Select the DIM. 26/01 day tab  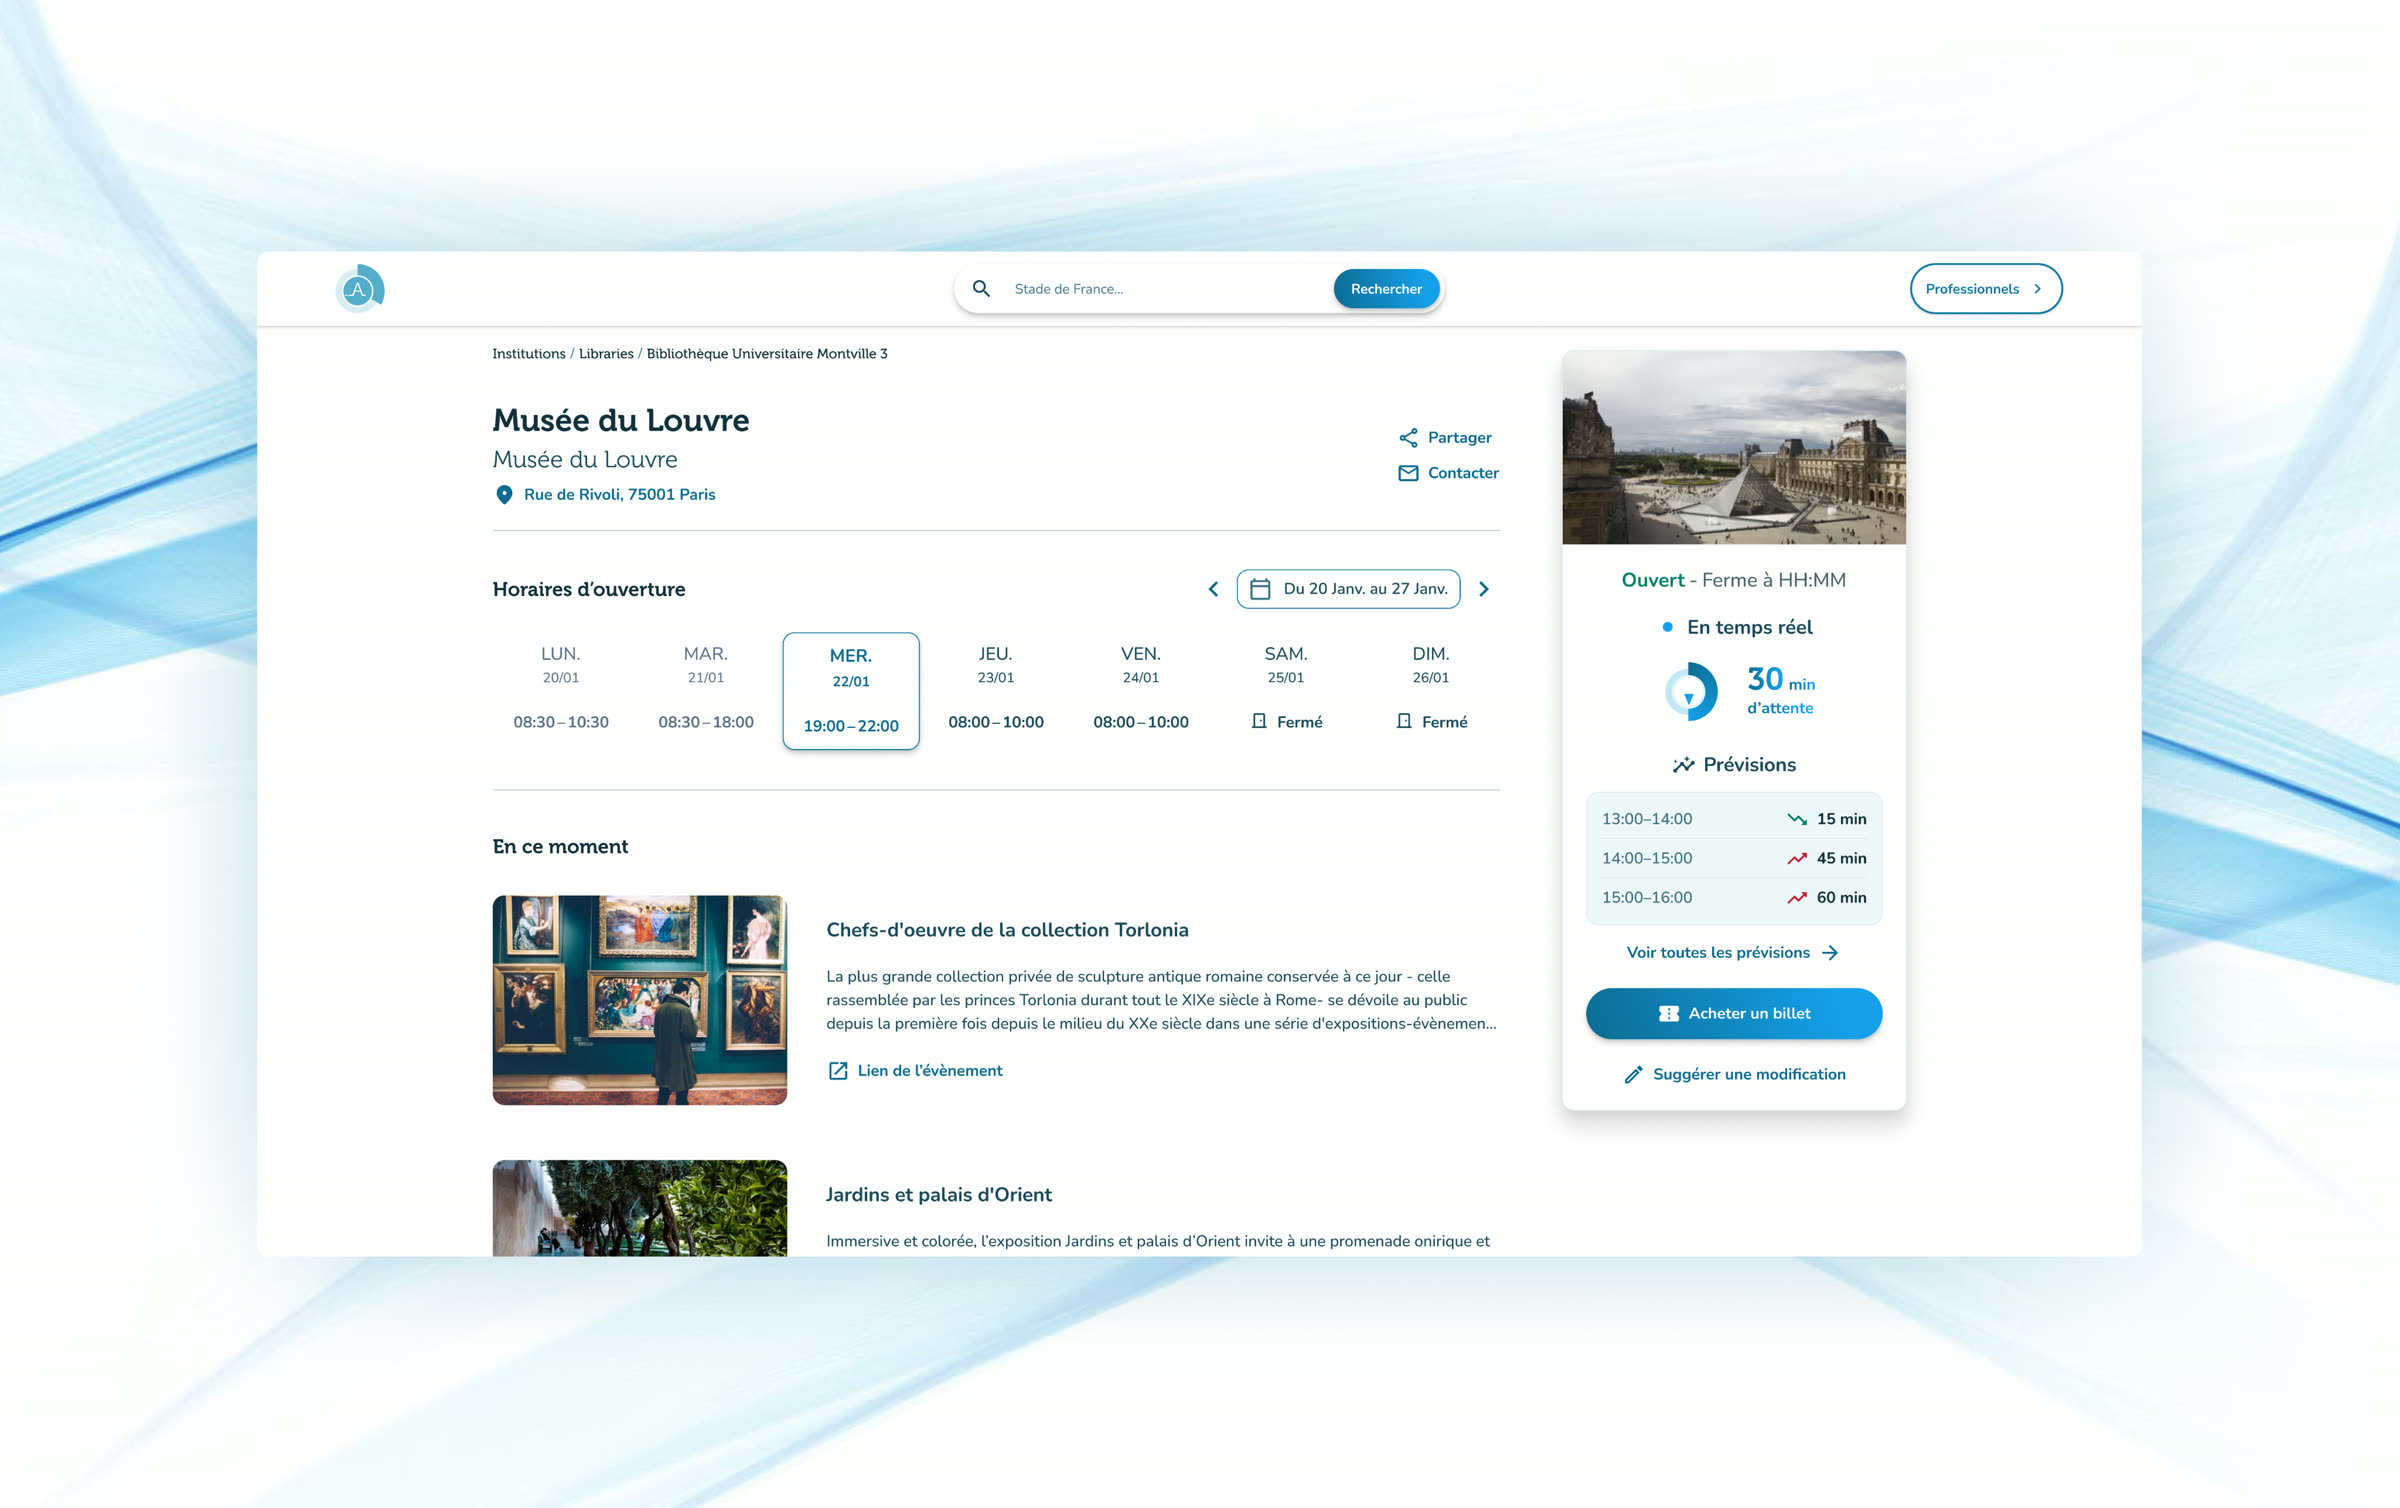coord(1431,689)
